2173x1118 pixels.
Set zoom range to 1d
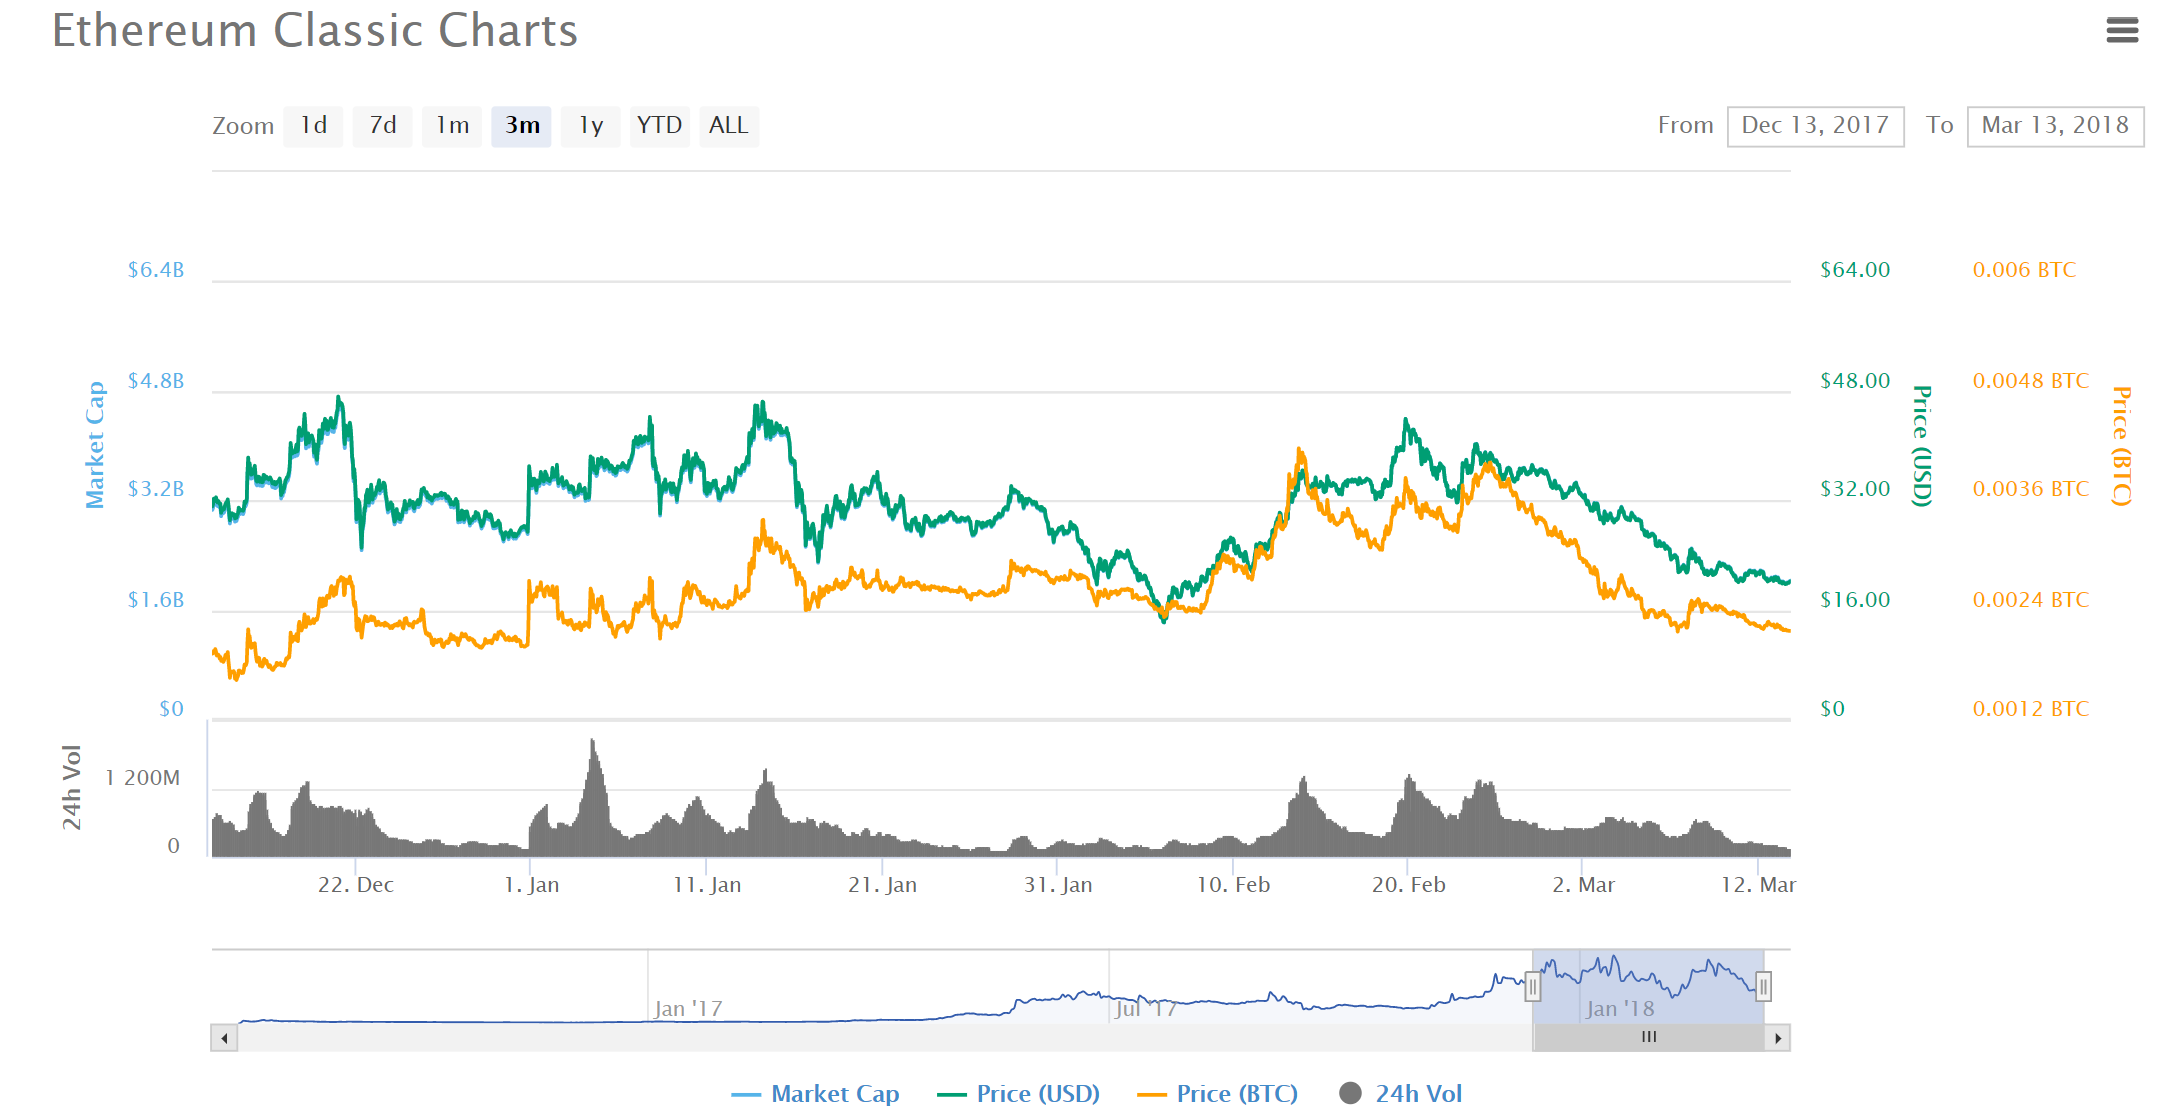tap(313, 126)
